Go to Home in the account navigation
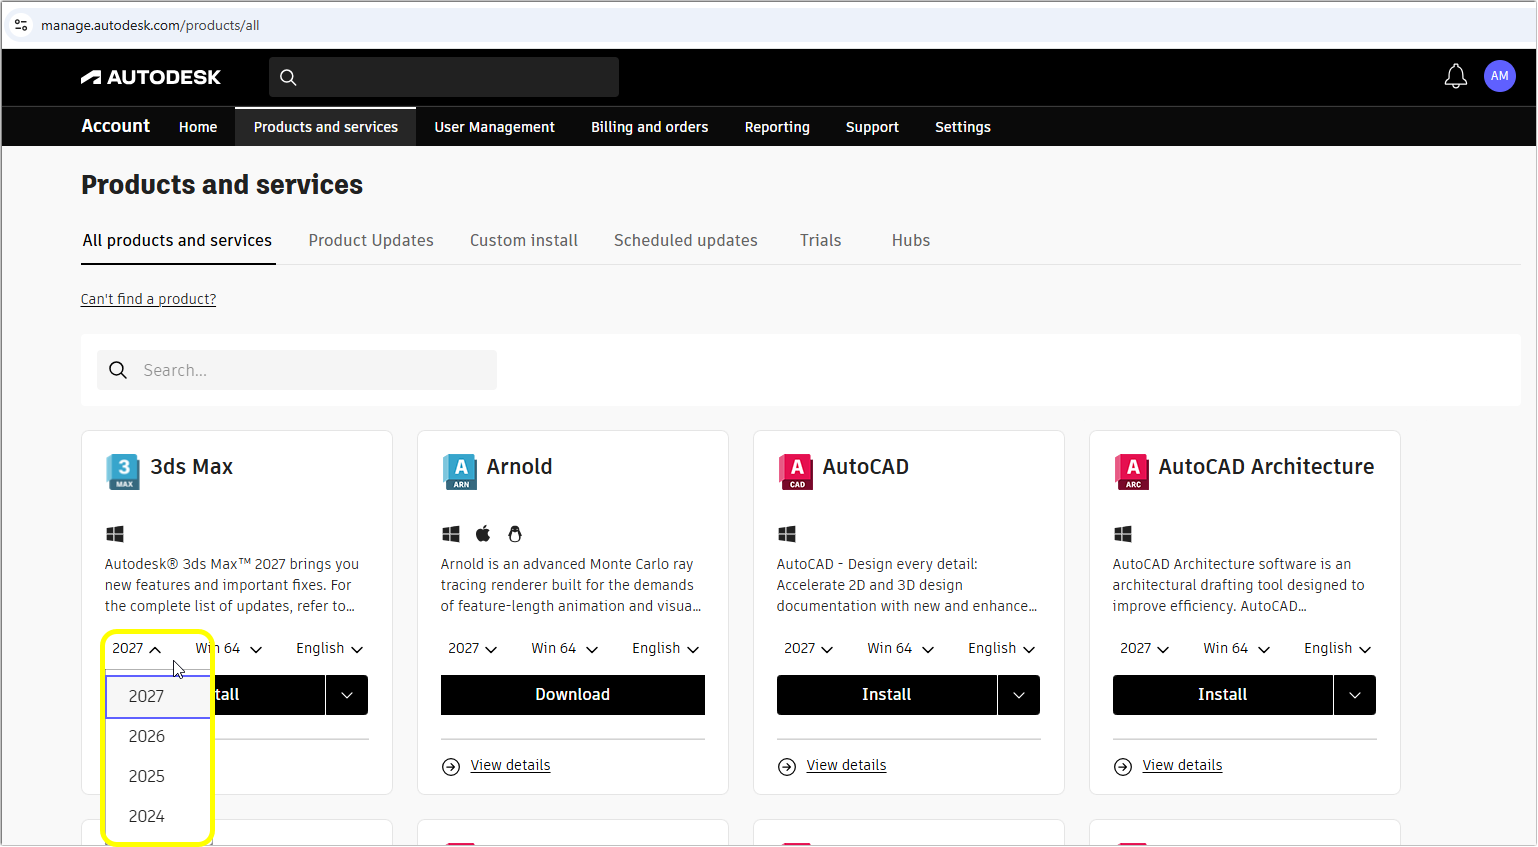1538x847 pixels. coord(198,127)
